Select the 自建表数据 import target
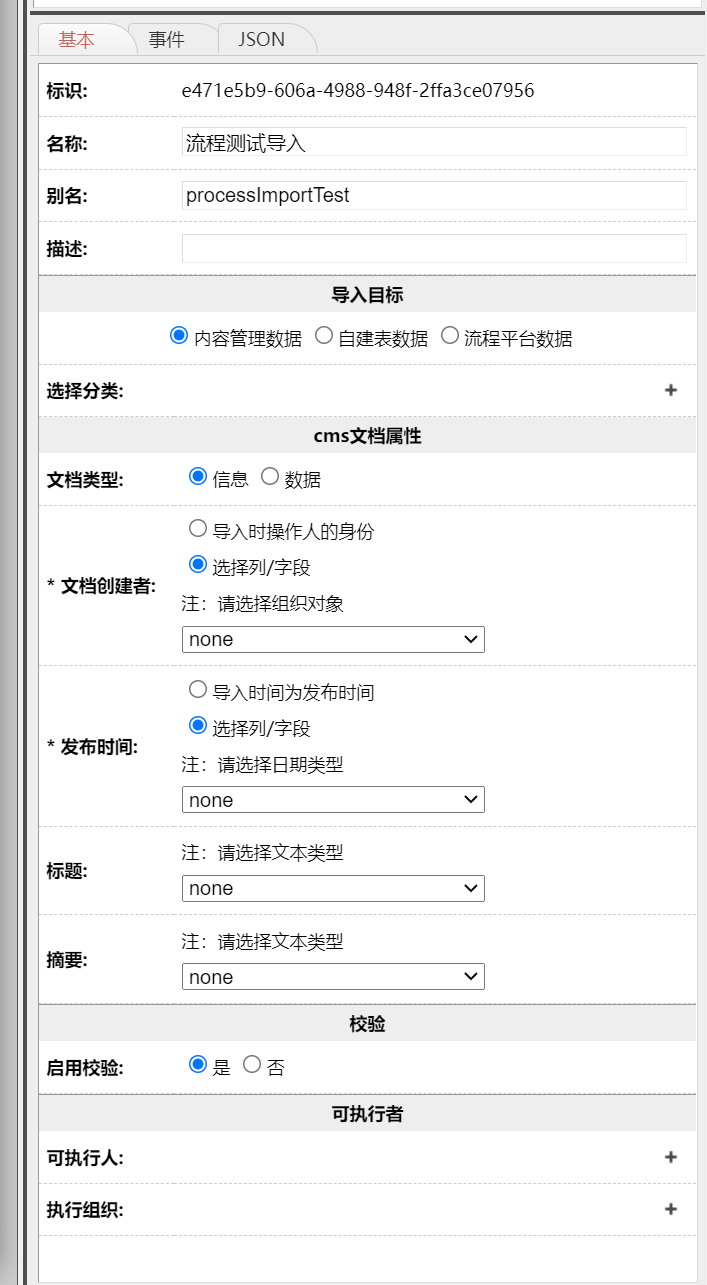 click(x=324, y=336)
